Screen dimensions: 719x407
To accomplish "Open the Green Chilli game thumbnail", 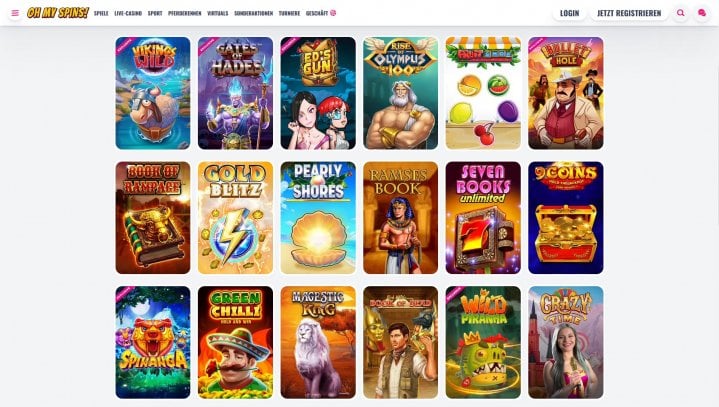I will point(235,342).
